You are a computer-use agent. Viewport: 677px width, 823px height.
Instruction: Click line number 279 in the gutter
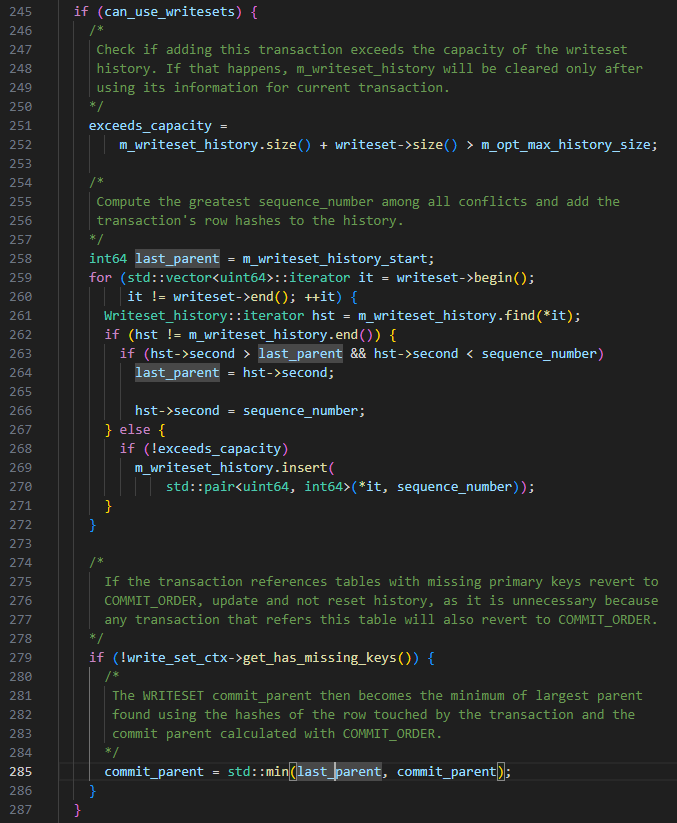[20, 658]
